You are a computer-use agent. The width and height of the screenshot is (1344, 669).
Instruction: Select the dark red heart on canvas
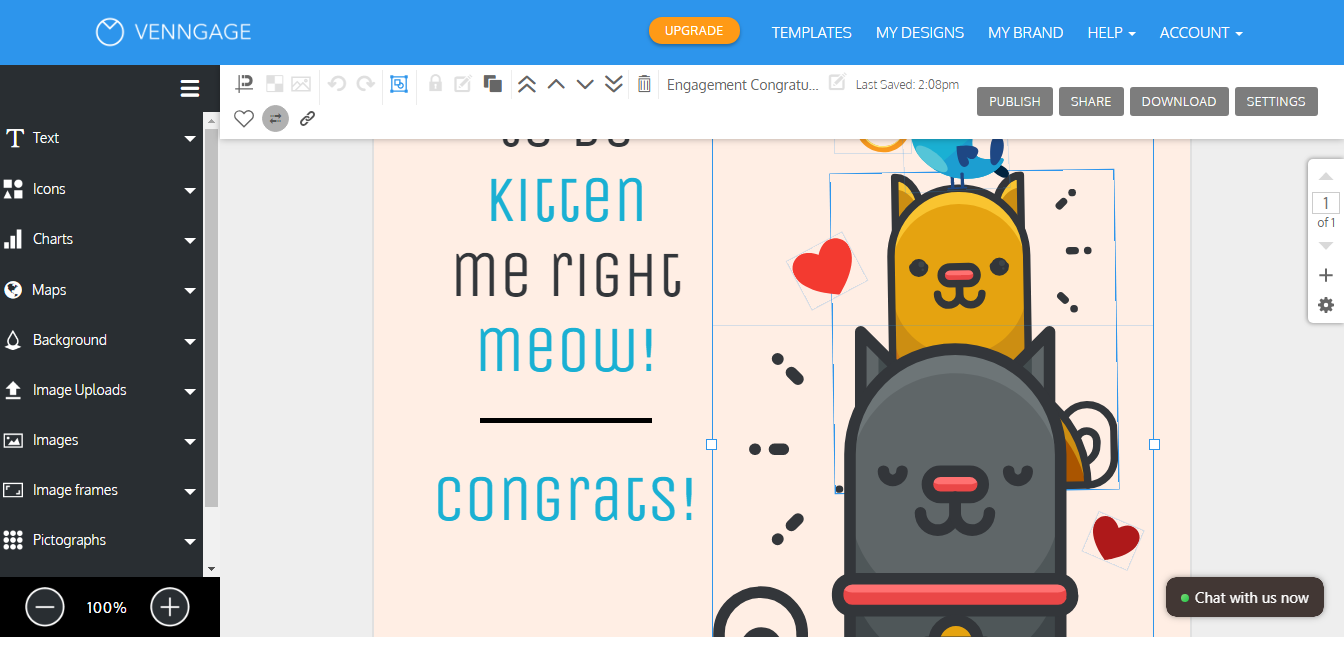tap(1115, 539)
